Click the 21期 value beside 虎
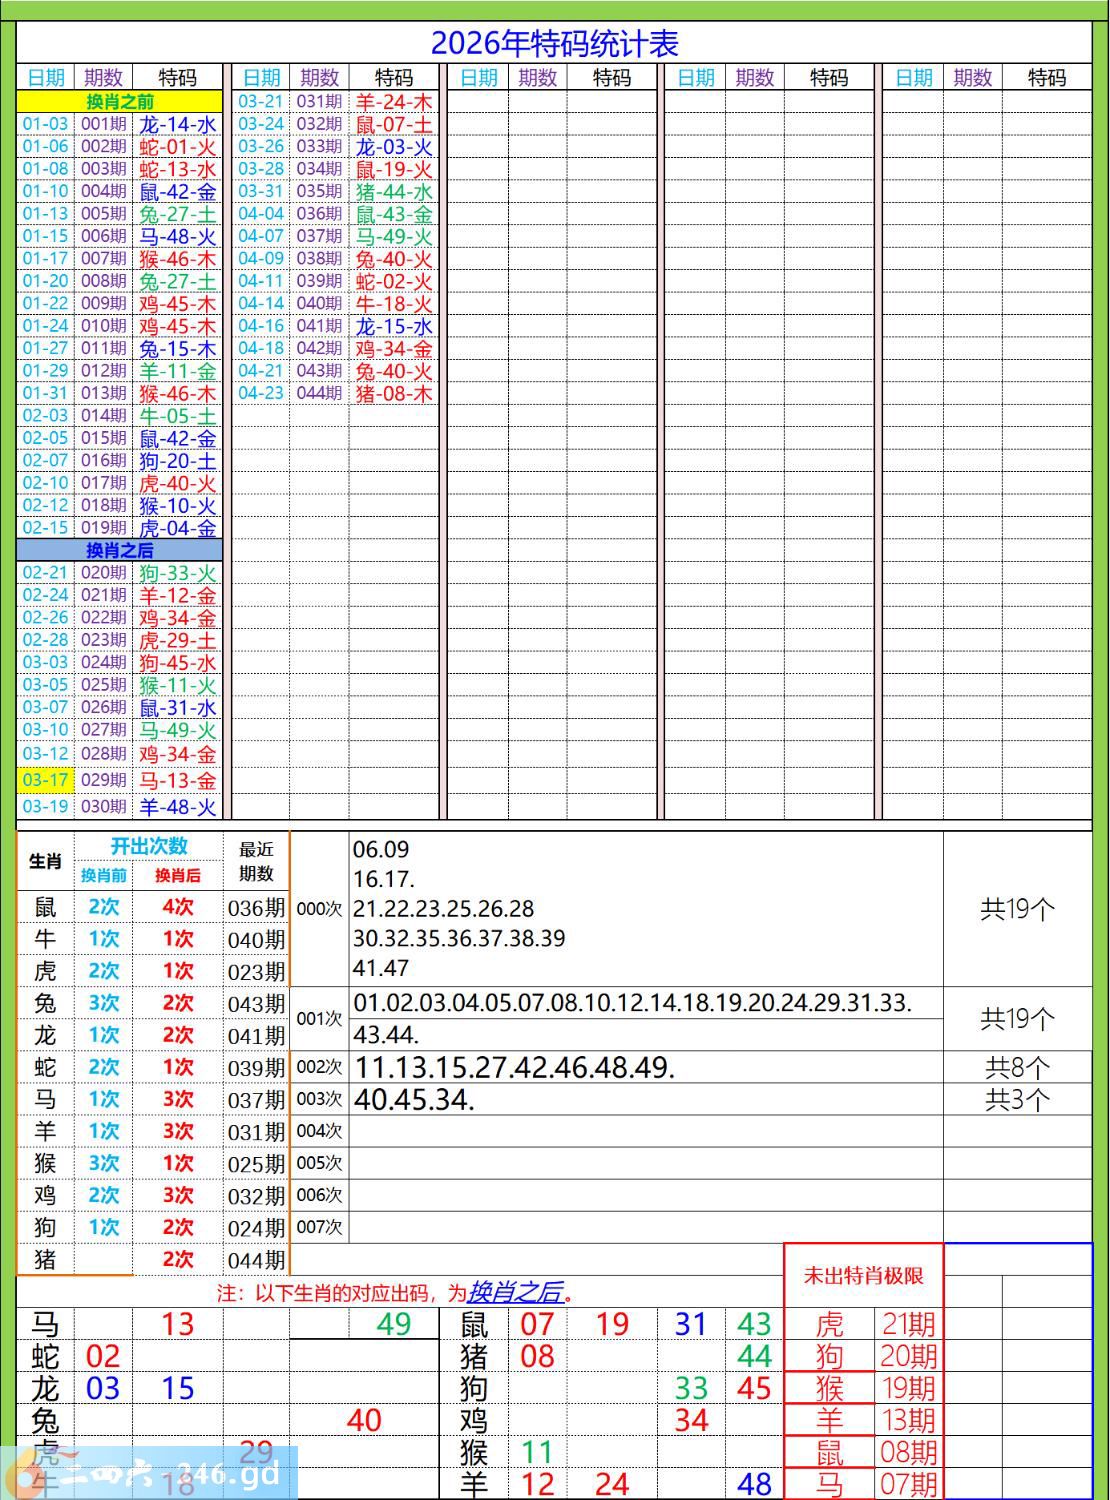 pos(908,1324)
